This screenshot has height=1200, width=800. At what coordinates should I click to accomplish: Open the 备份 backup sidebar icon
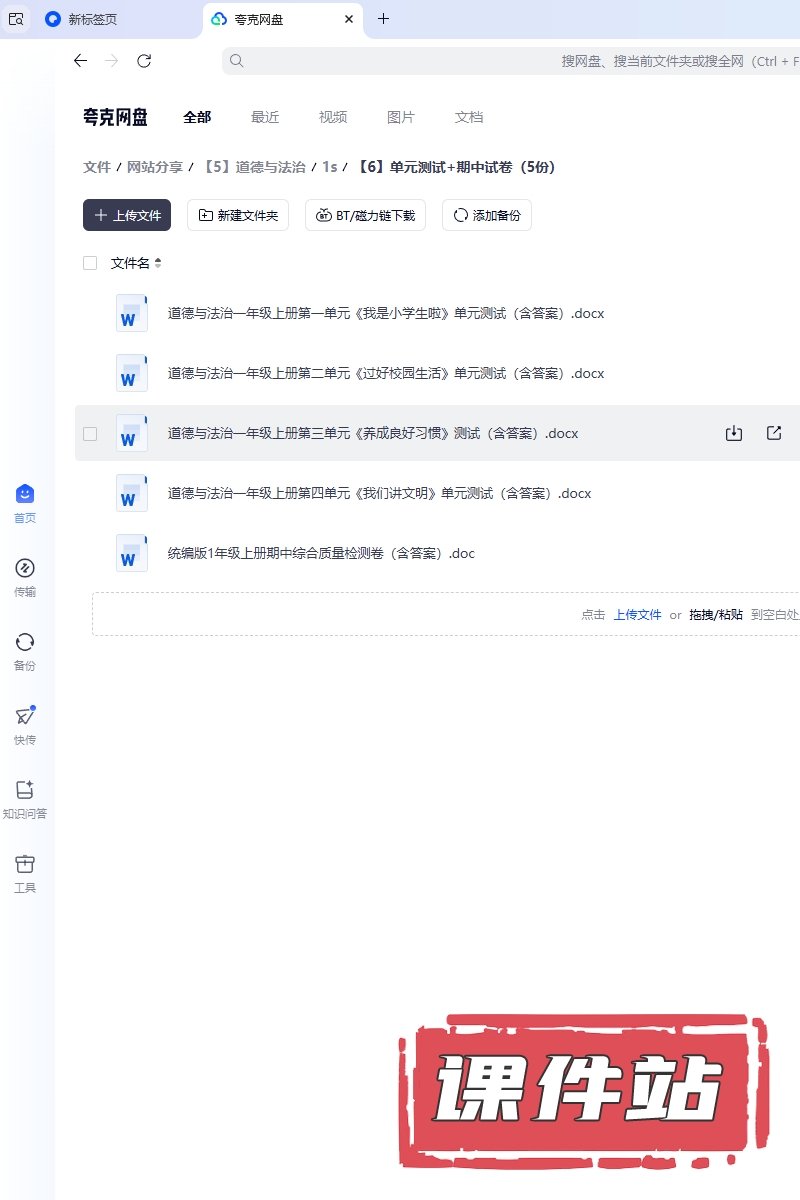tap(25, 642)
